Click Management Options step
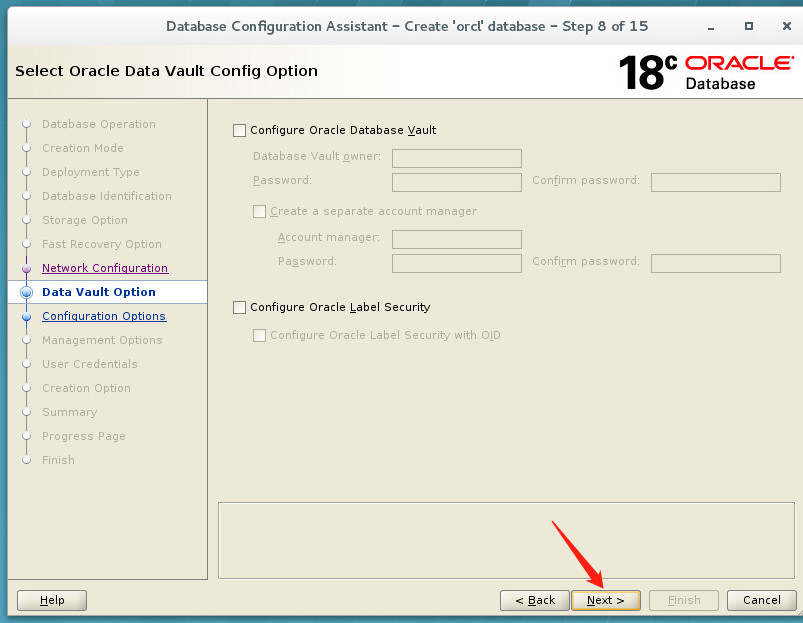Viewport: 803px width, 623px height. tap(102, 340)
